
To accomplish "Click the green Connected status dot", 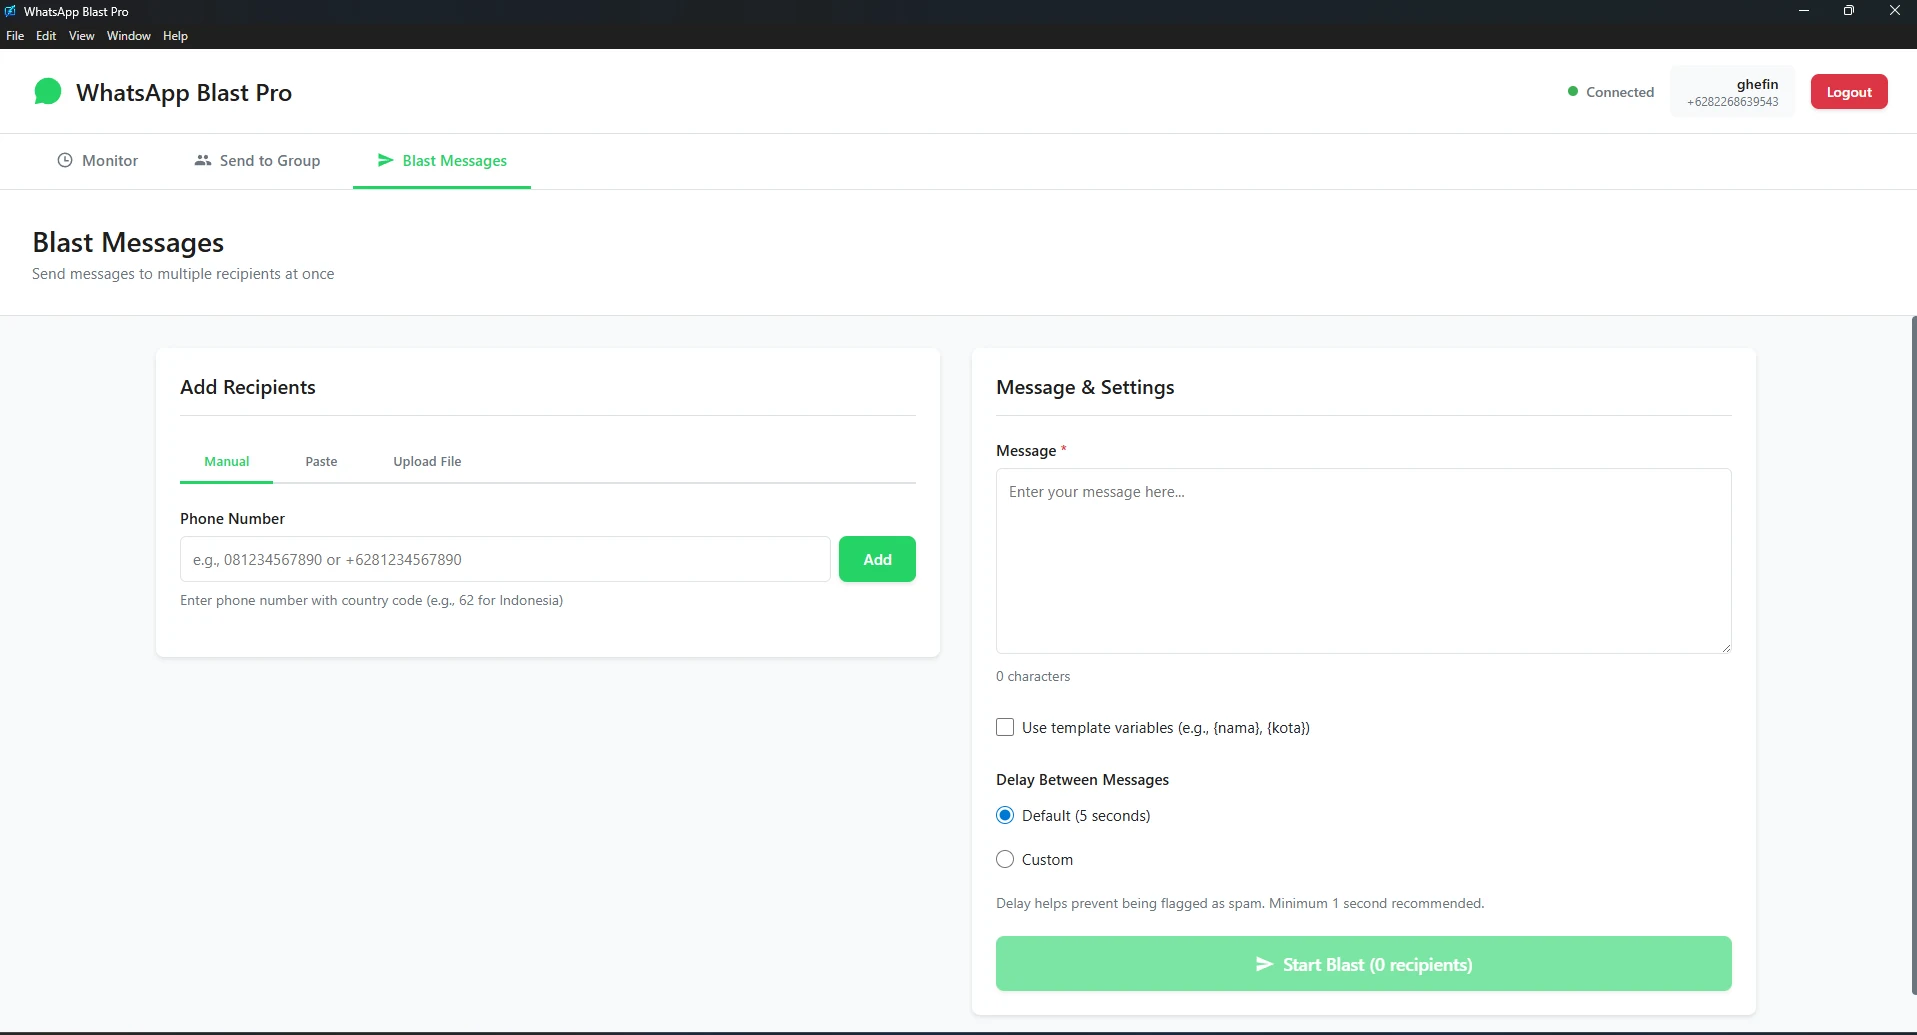I will [1573, 92].
